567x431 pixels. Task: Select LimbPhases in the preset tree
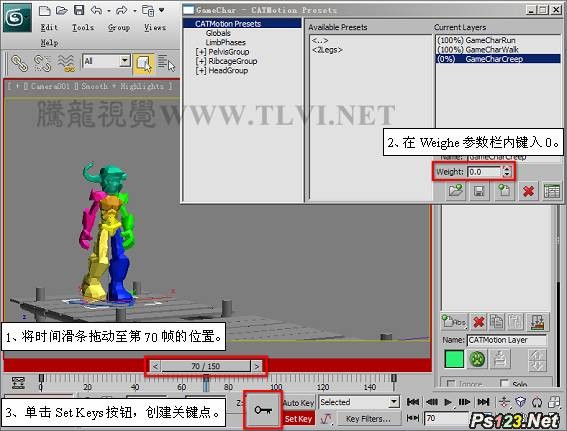[225, 42]
